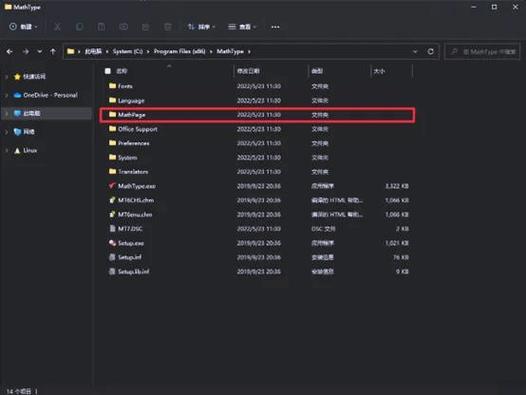The height and width of the screenshot is (395, 526).
Task: Click the Delete trash icon in toolbar
Action: tap(168, 27)
